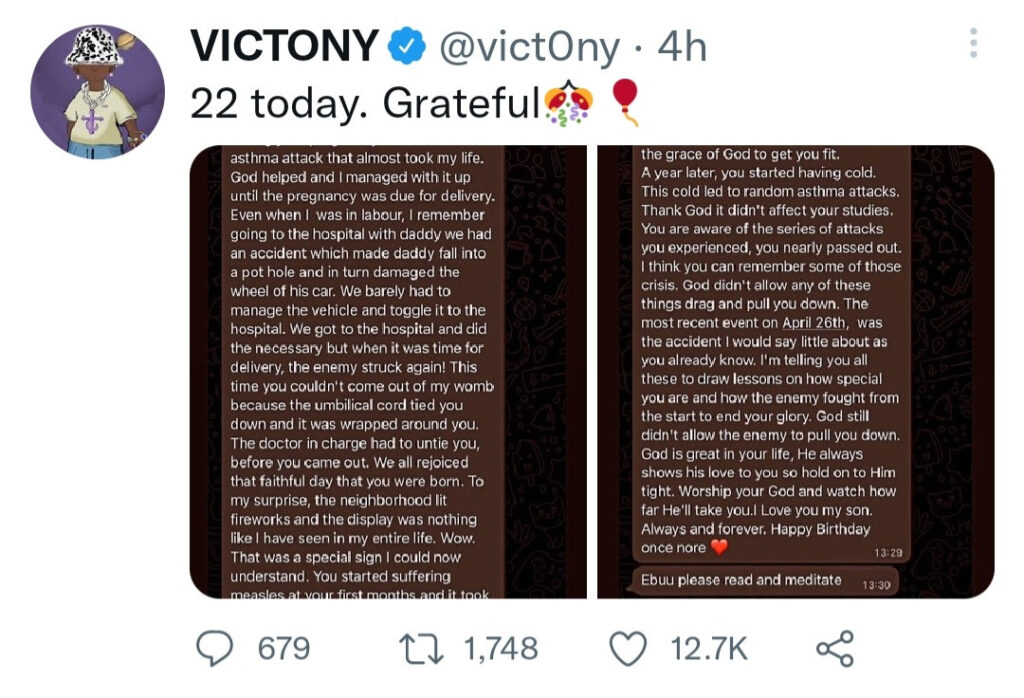Click the 12.7K likes count
The image size is (1024, 698).
[709, 649]
